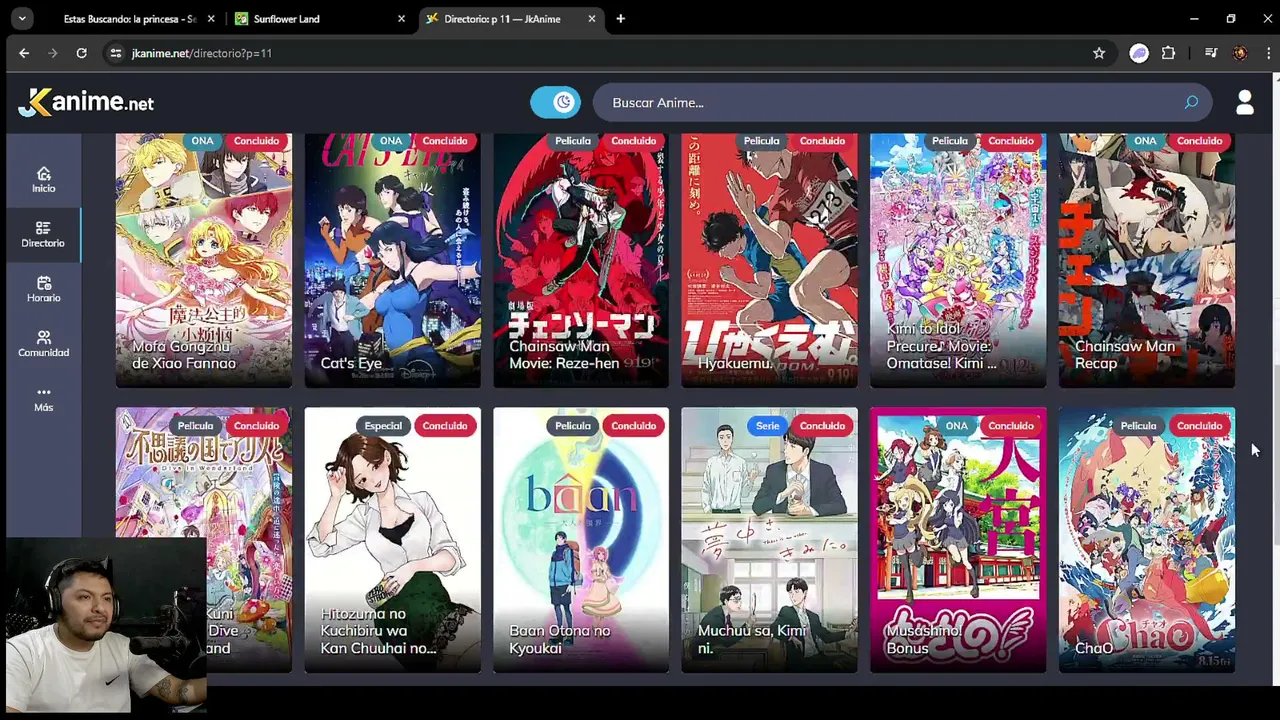Click the Especial badge on Hitozuma card
The height and width of the screenshot is (720, 1280).
point(383,426)
